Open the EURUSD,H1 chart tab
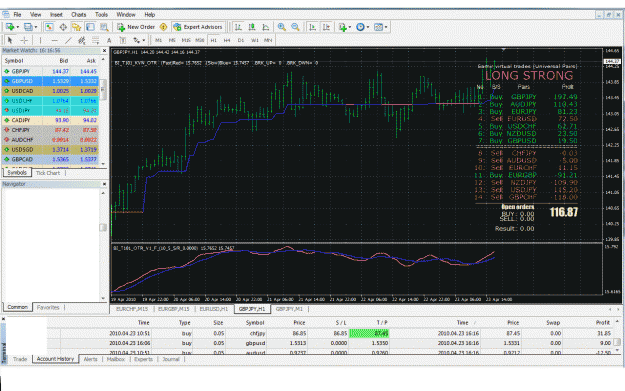 tap(214, 309)
